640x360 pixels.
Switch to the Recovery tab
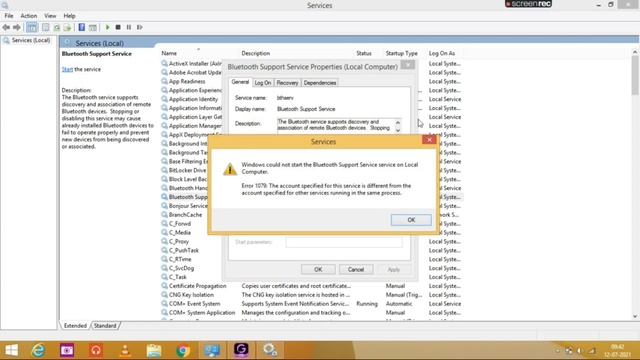pos(287,83)
